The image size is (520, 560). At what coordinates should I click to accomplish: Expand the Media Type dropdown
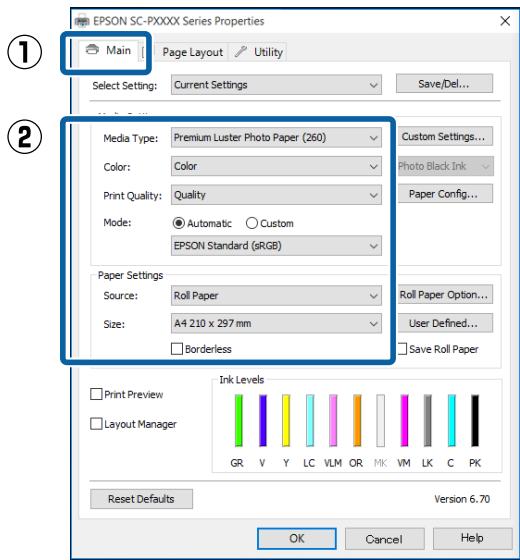point(276,138)
